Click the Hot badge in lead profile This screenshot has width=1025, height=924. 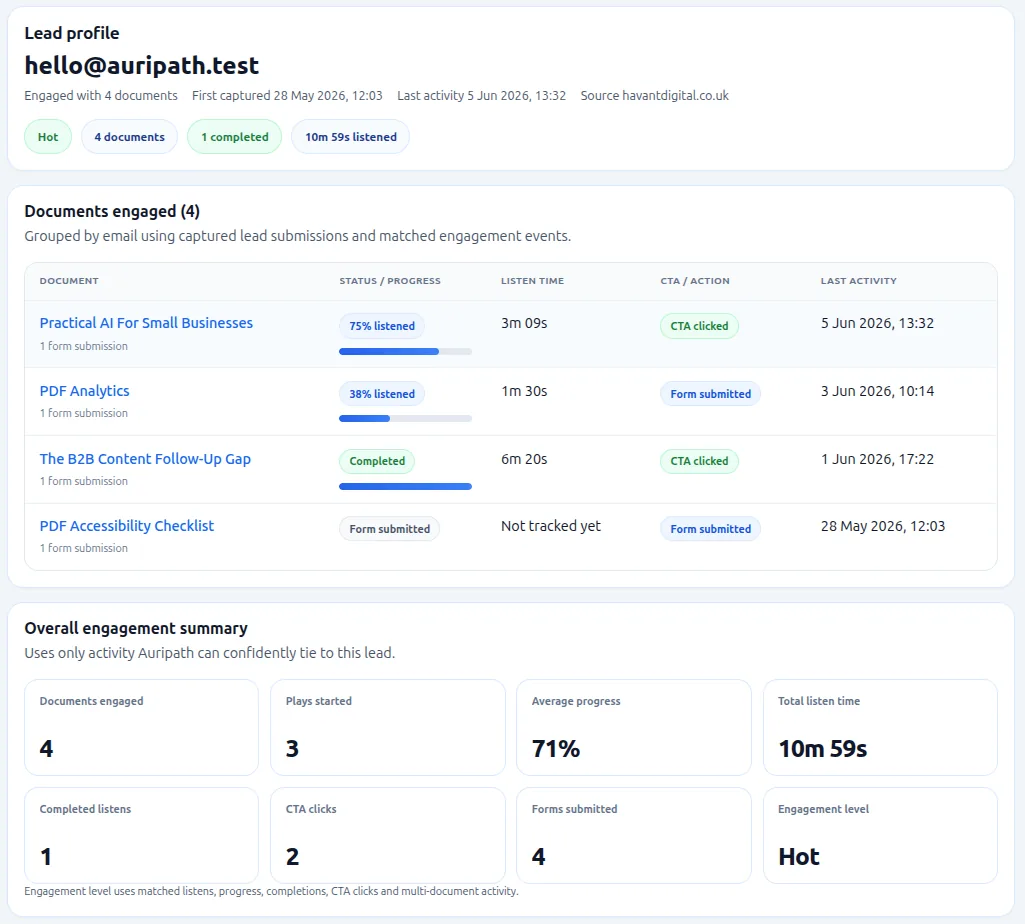pos(48,137)
